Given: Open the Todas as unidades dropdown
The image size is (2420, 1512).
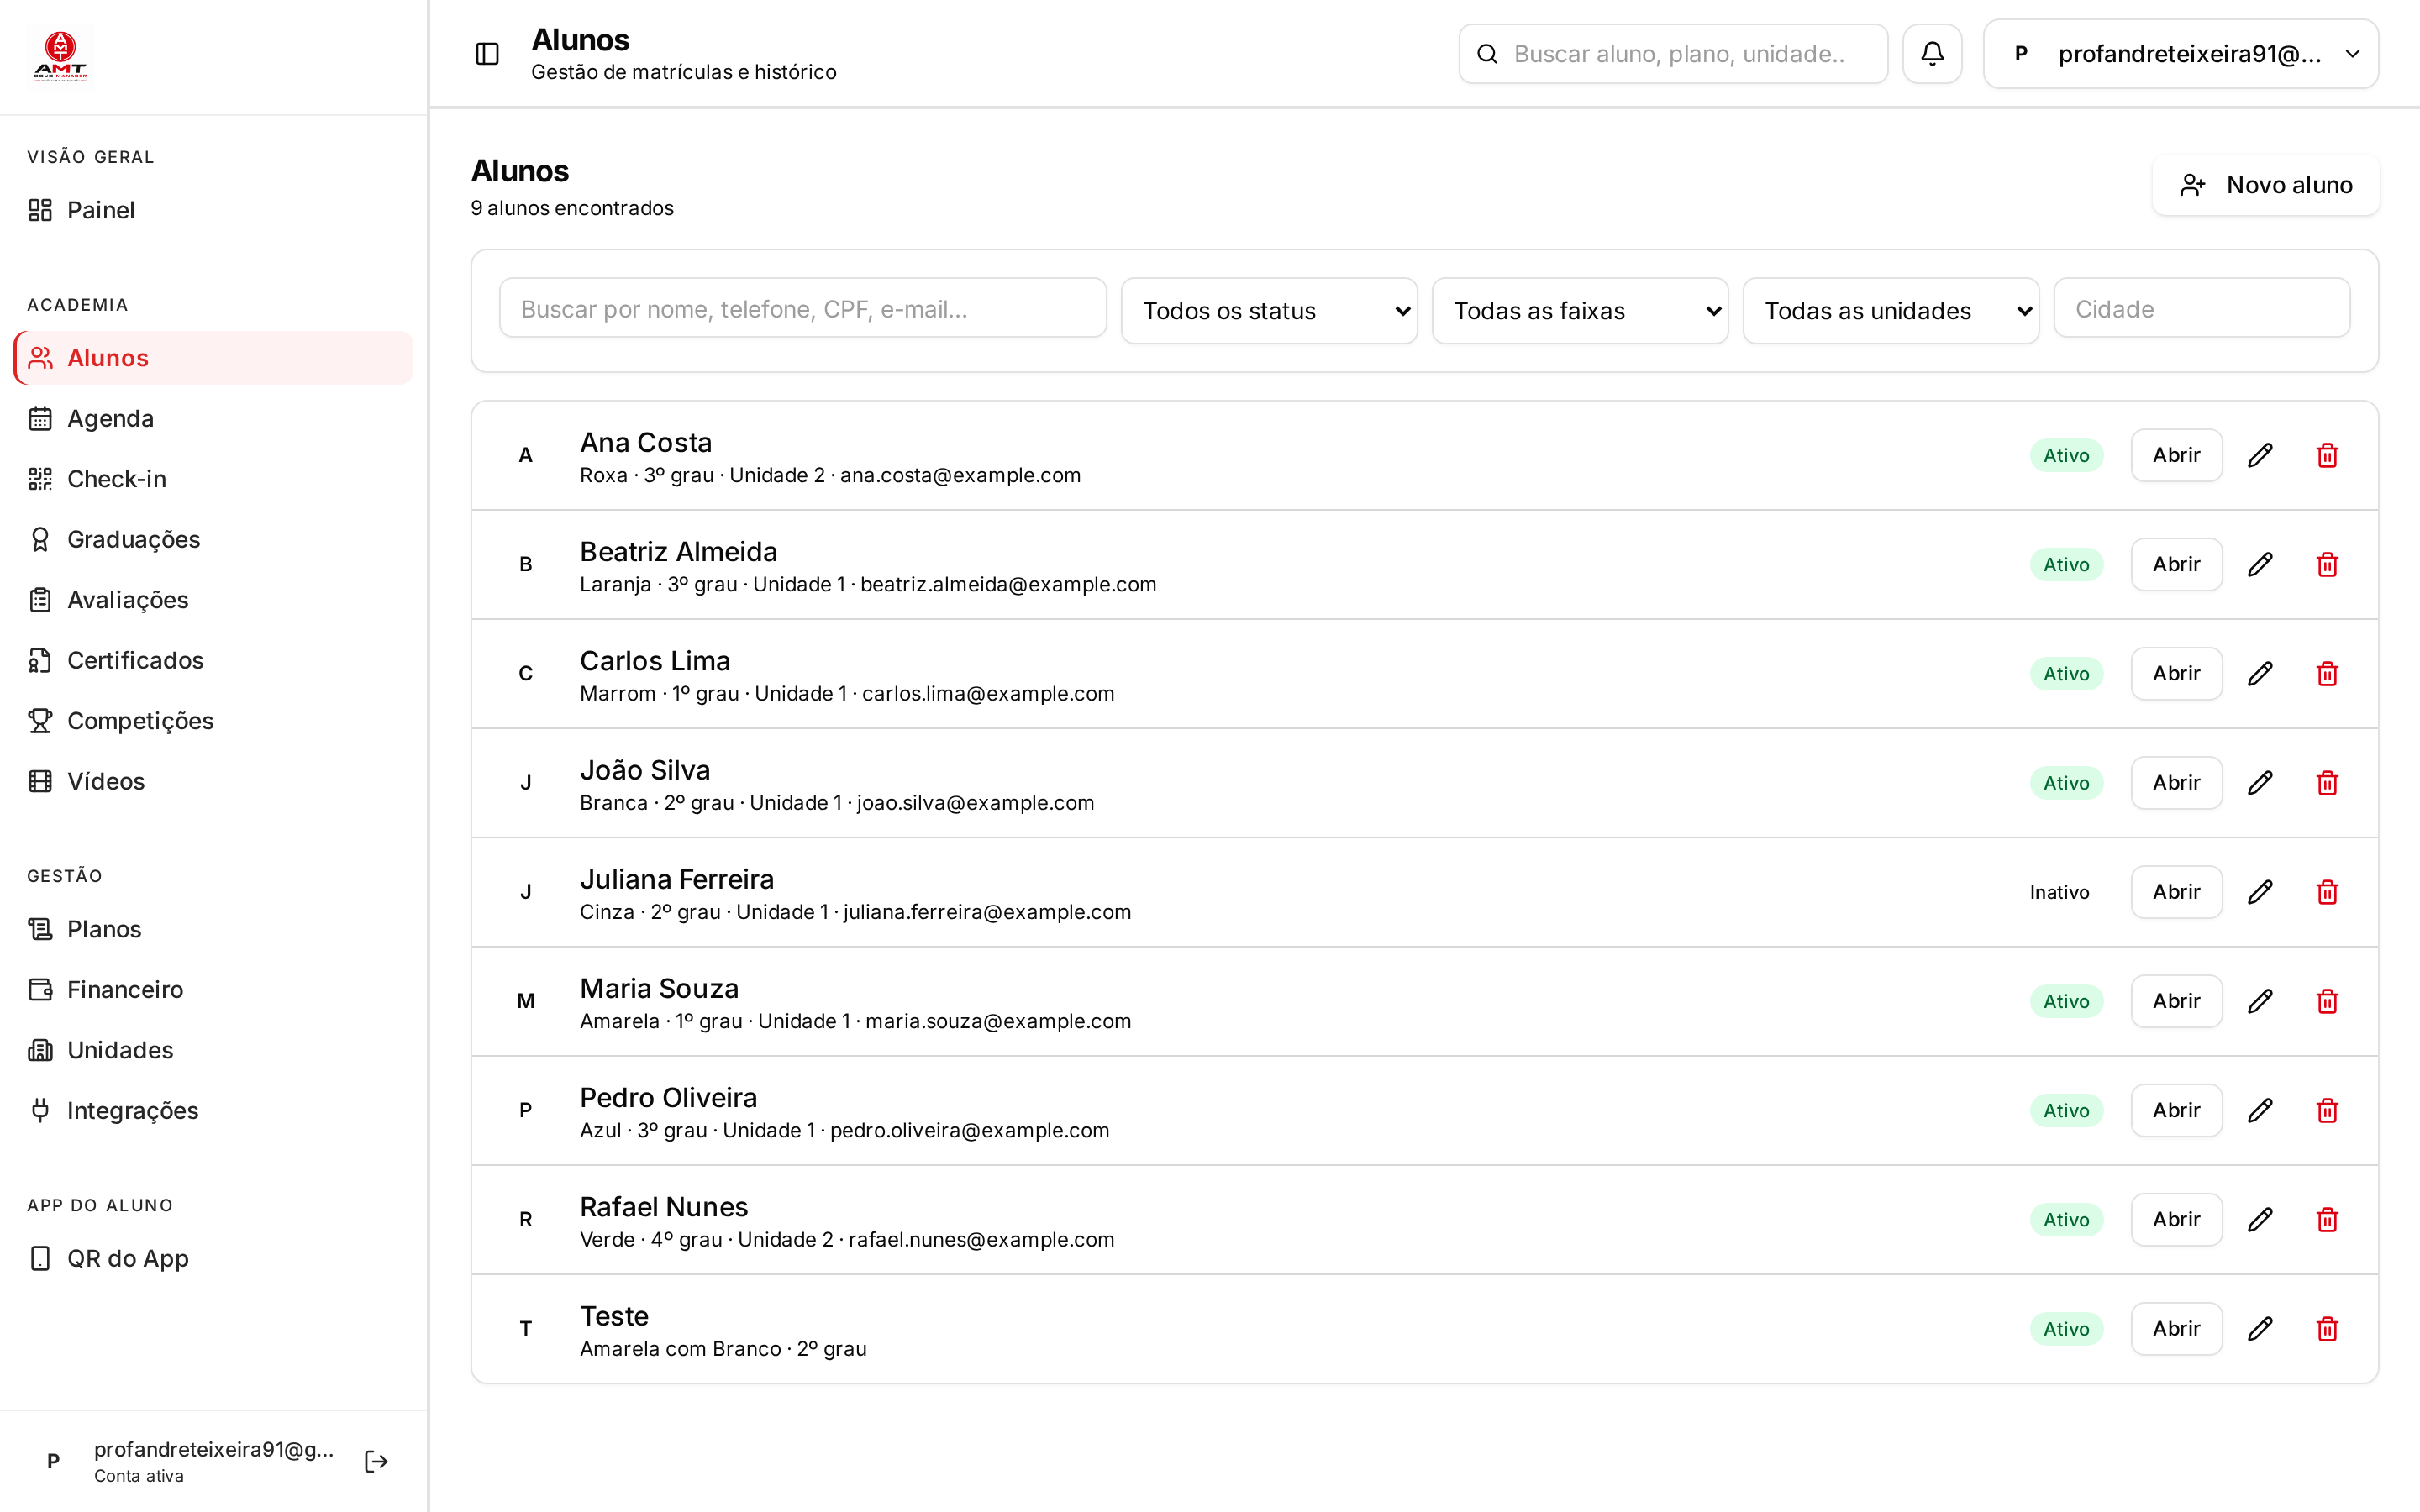Looking at the screenshot, I should (x=1890, y=311).
